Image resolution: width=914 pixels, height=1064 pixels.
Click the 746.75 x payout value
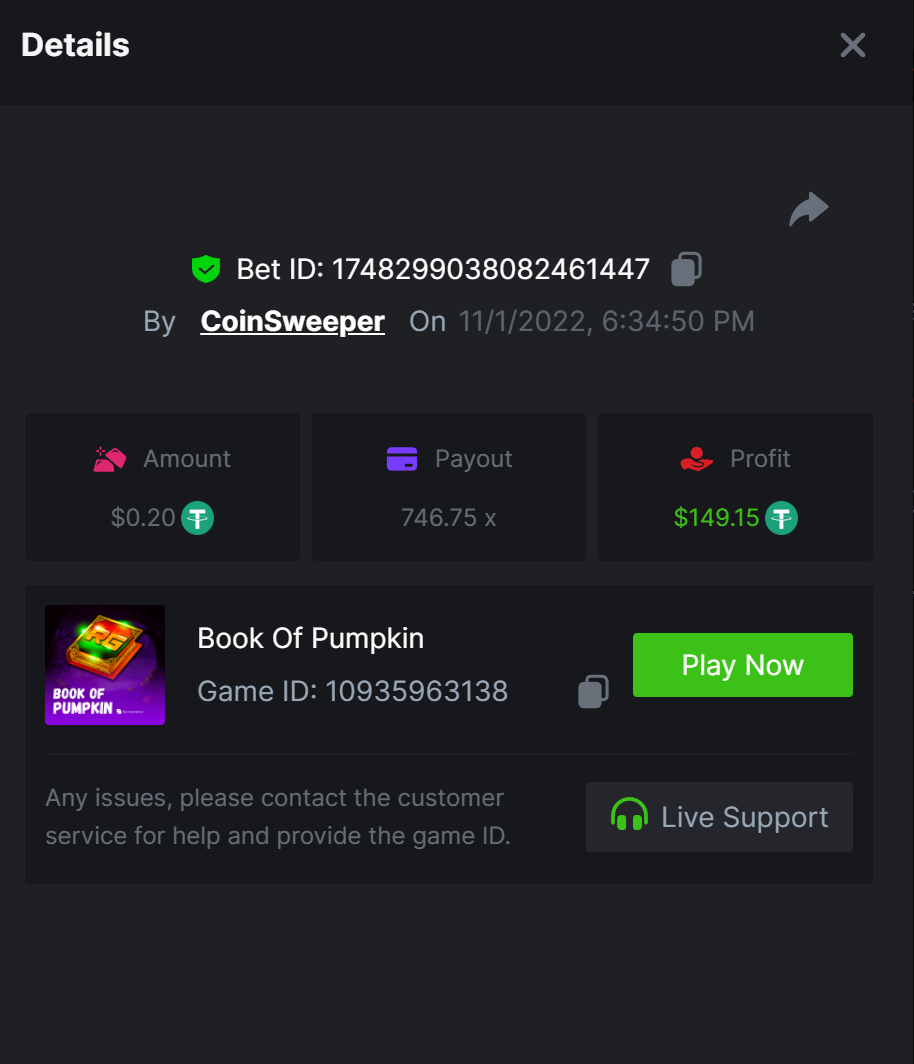point(448,518)
